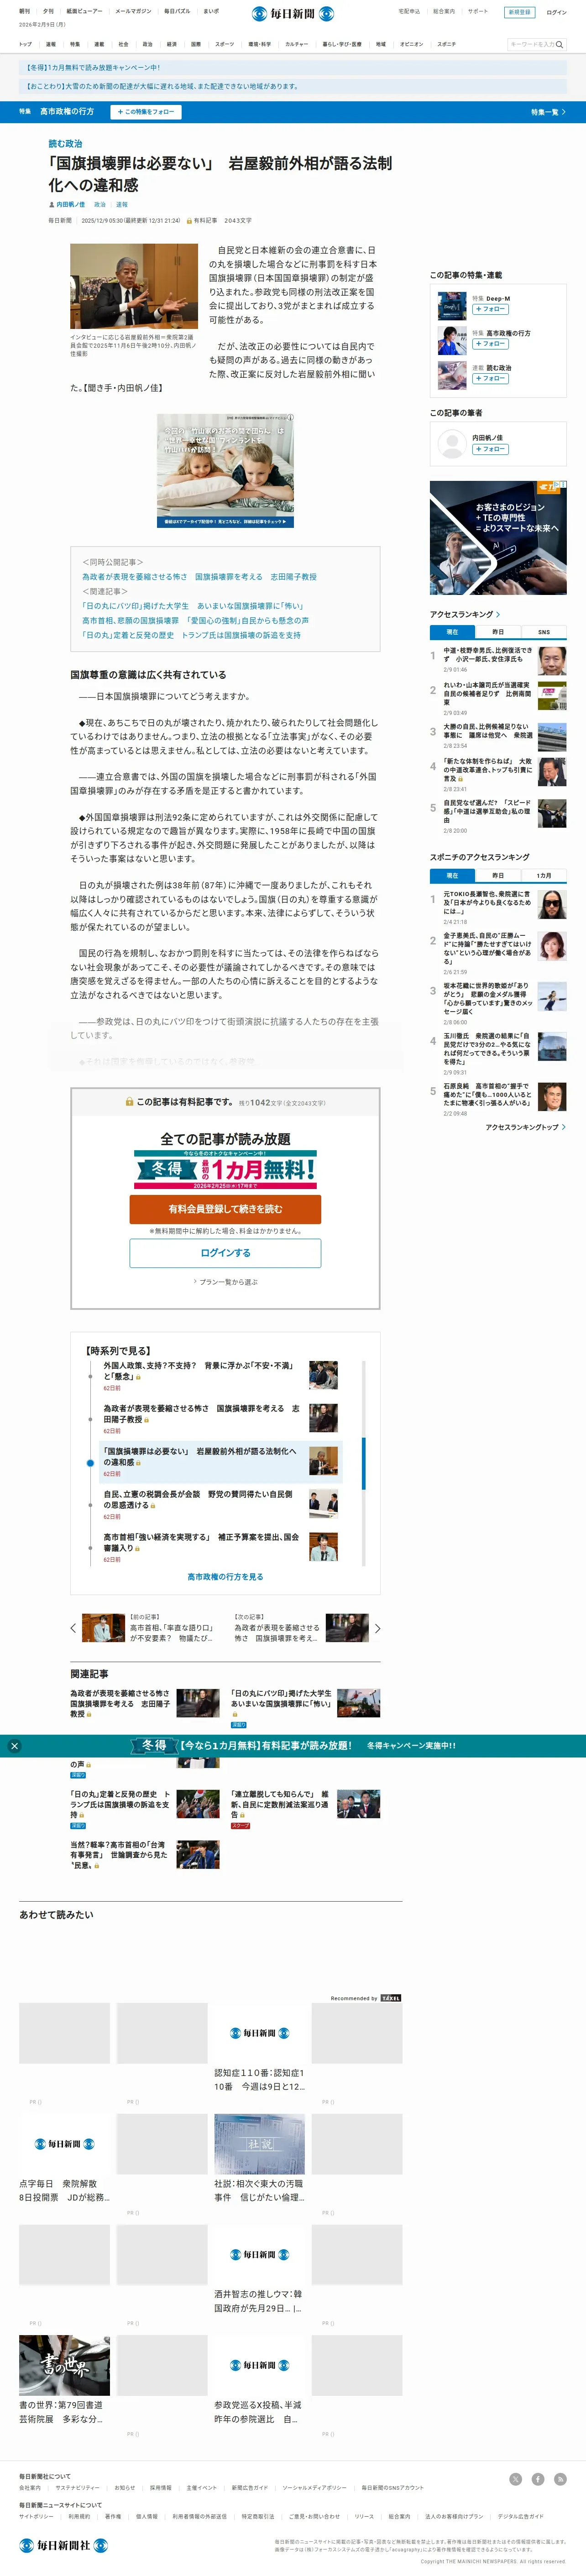The height and width of the screenshot is (2576, 586).
Task: Expand 特集一覧 link in blue bar
Action: 548,112
